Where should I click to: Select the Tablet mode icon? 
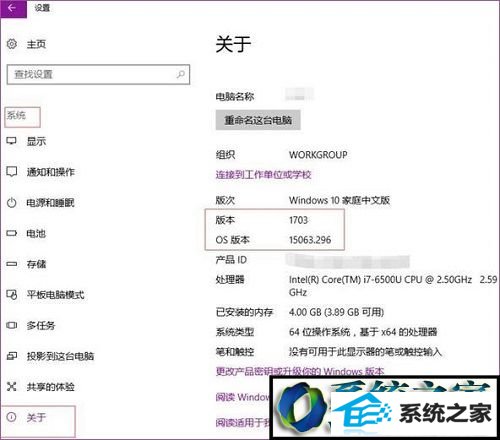point(12,295)
